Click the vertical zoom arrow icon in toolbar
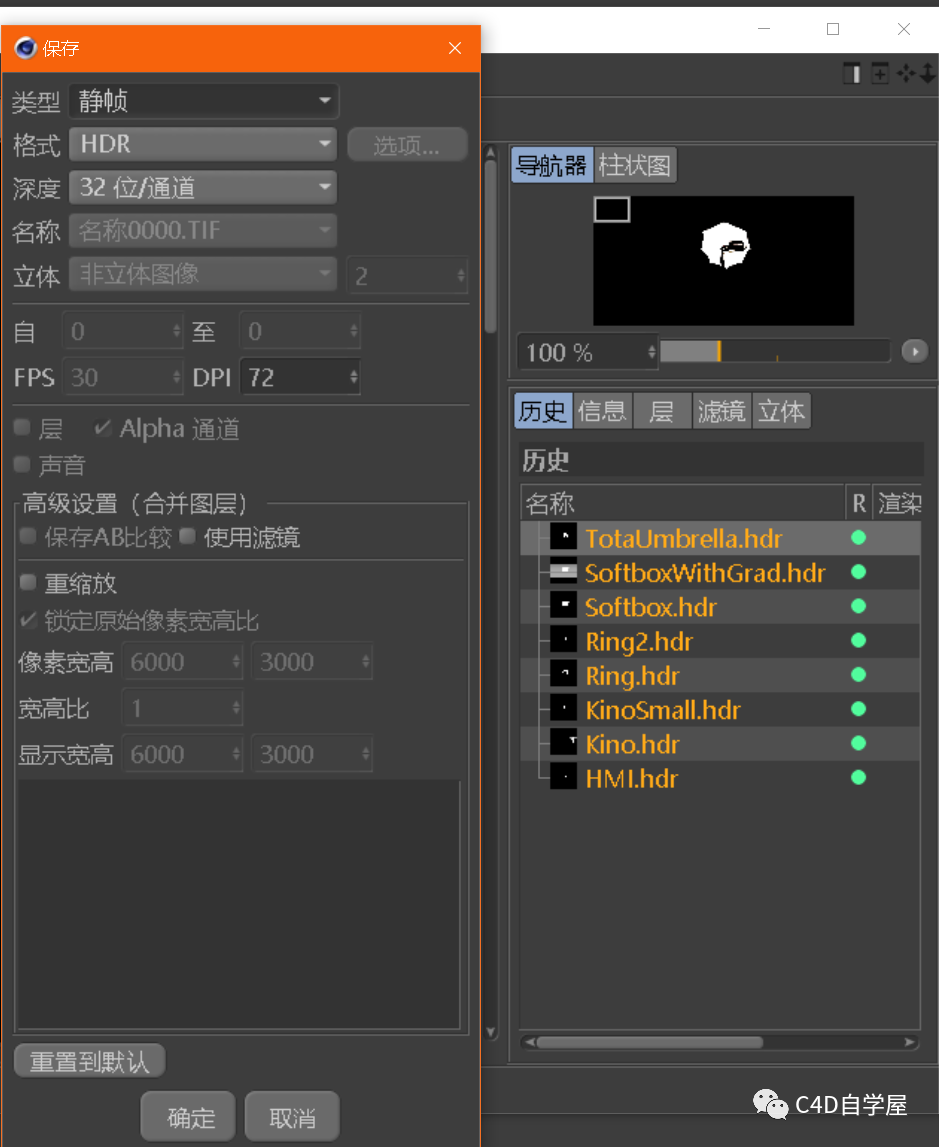Screen dimensions: 939x1147 (928, 73)
